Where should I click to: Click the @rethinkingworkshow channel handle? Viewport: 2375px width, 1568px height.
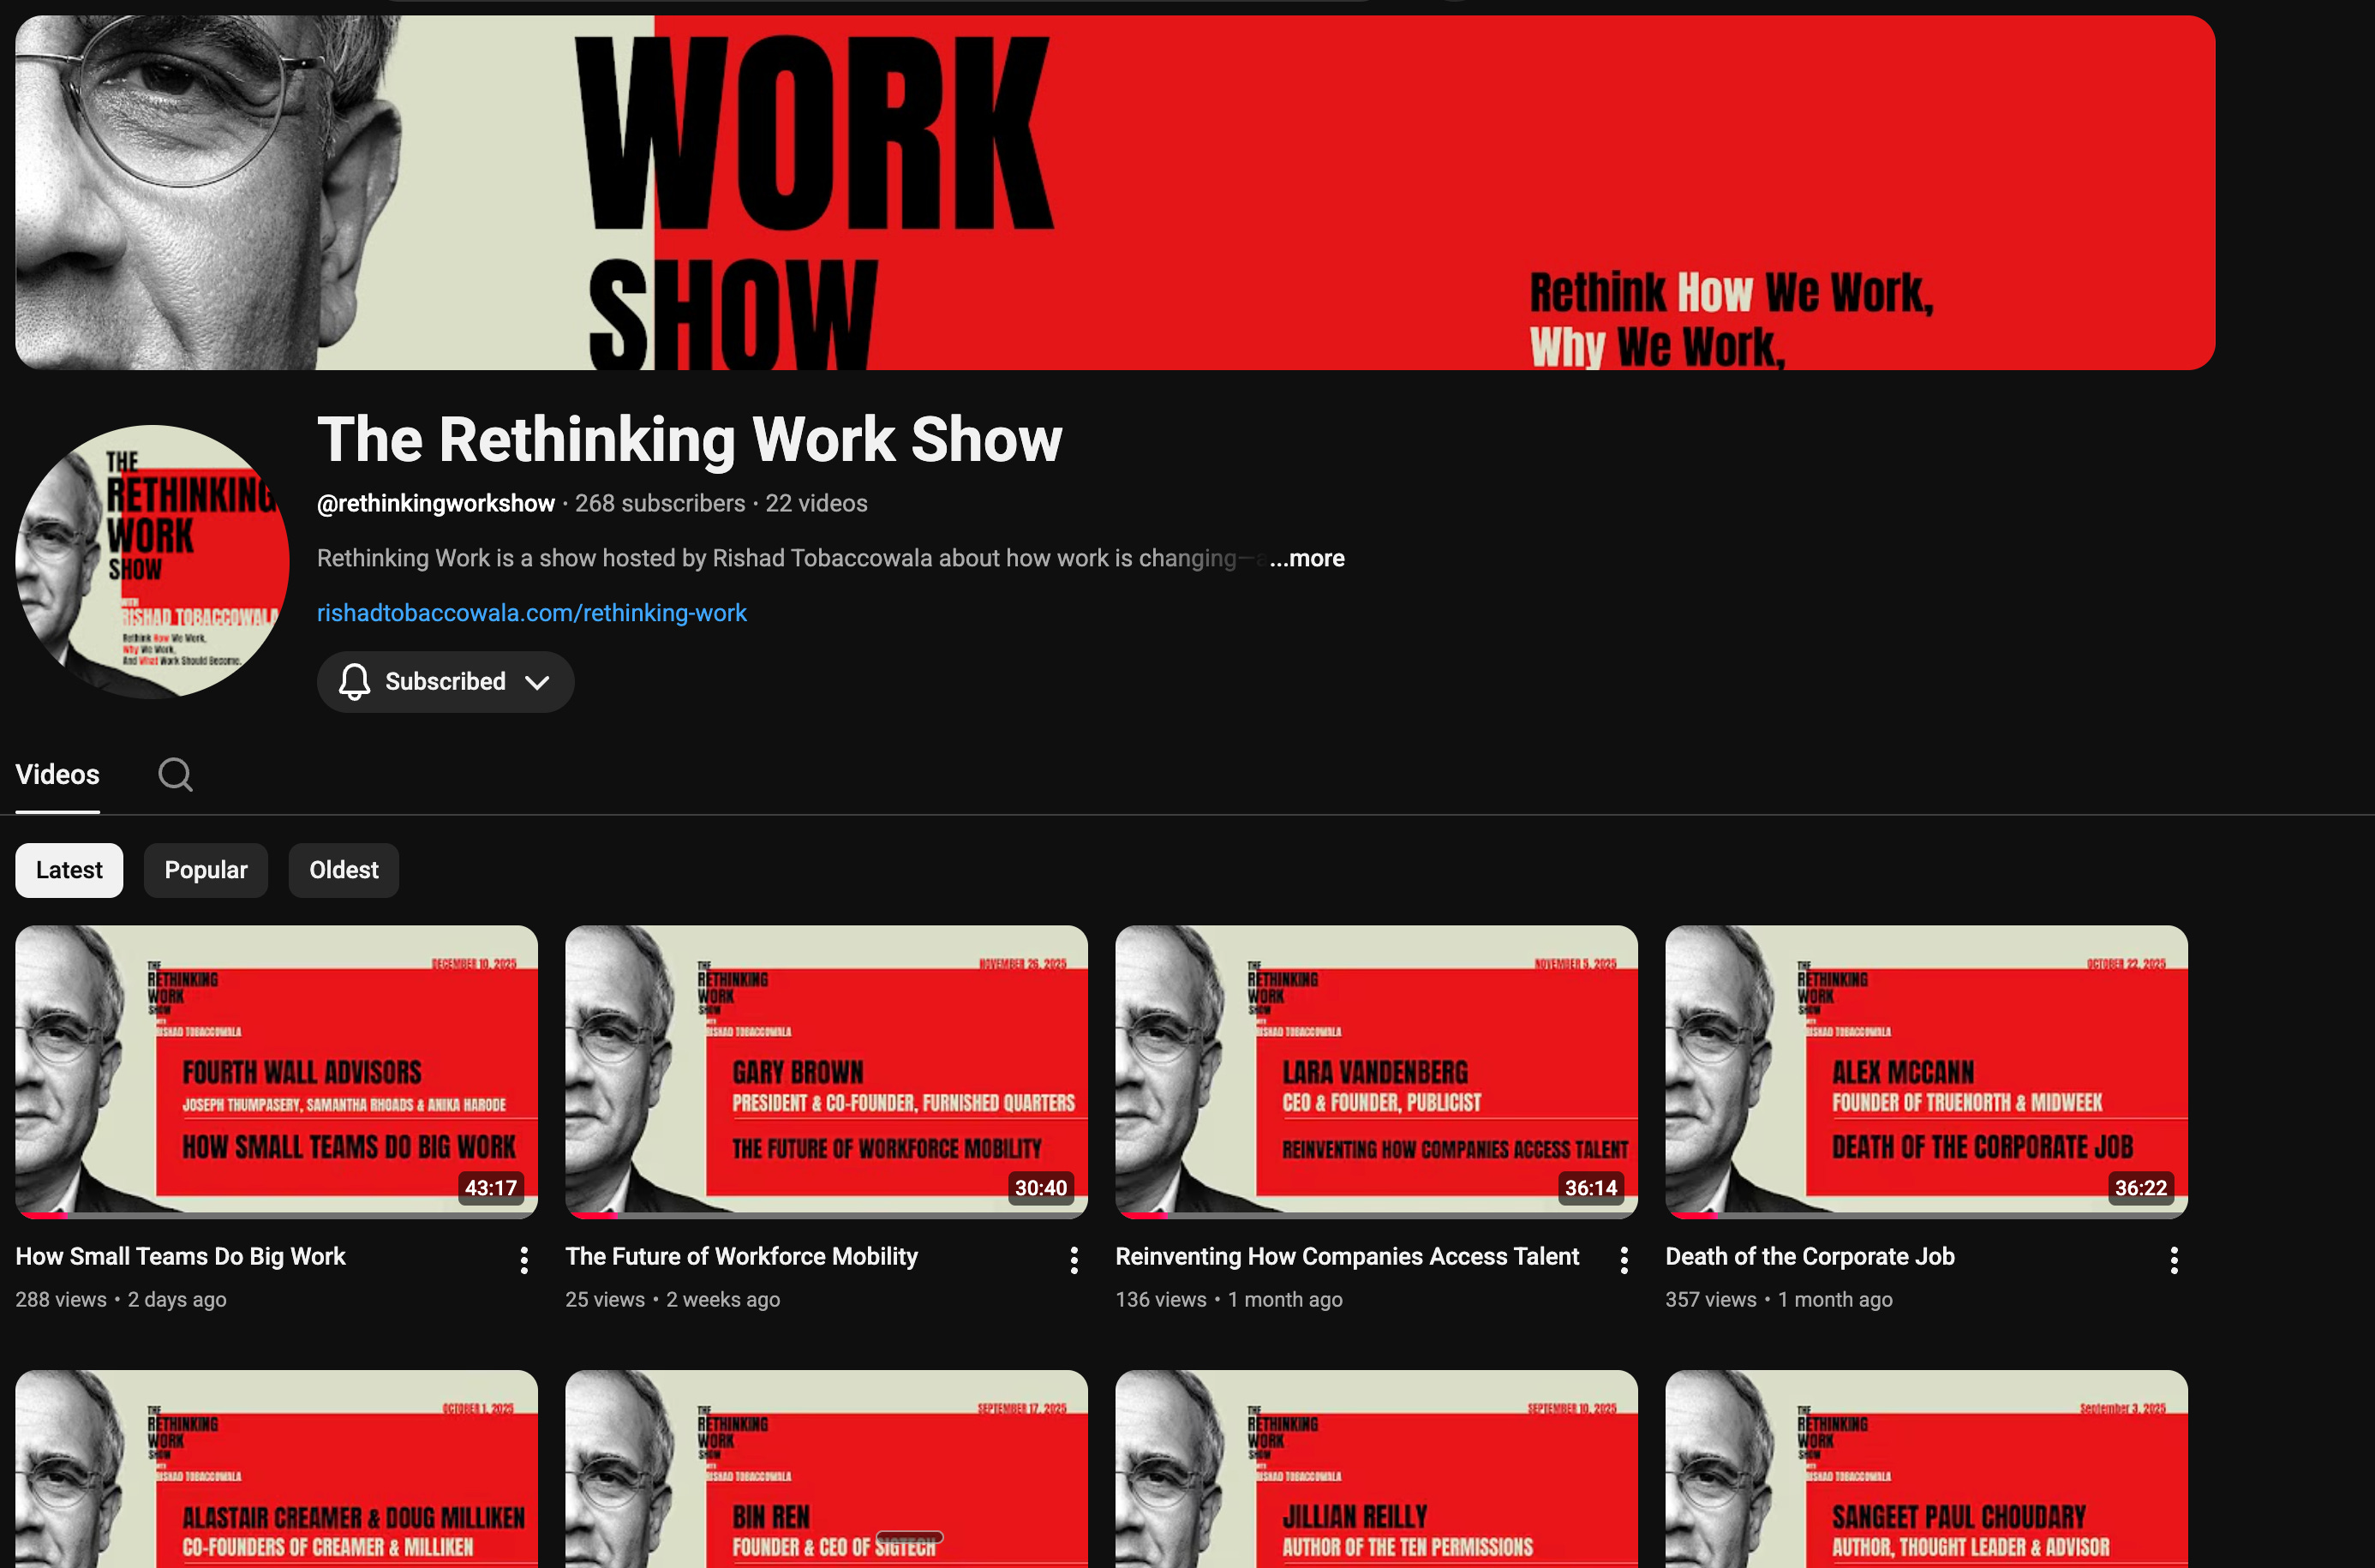(436, 503)
